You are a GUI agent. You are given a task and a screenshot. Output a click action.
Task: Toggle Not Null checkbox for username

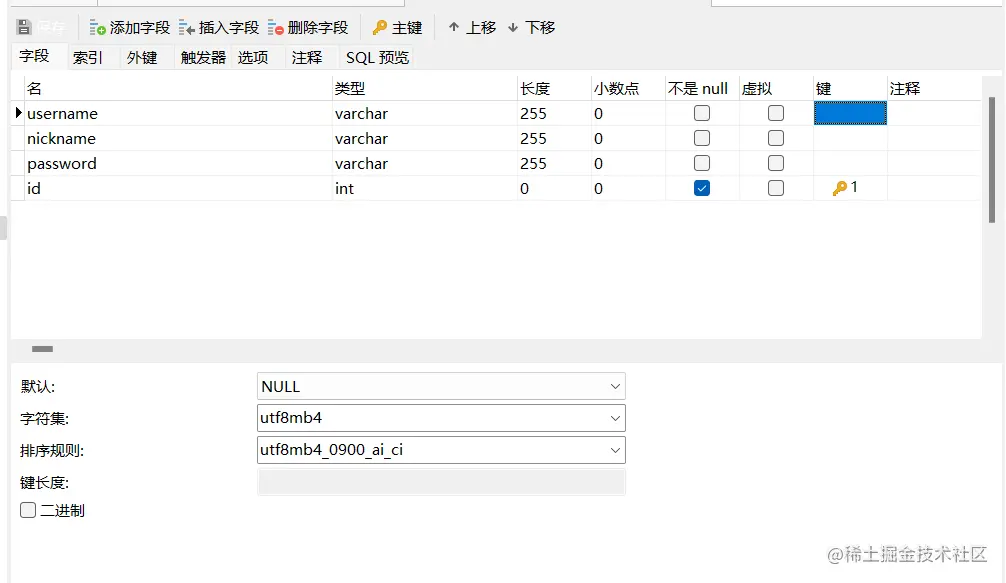[x=702, y=113]
